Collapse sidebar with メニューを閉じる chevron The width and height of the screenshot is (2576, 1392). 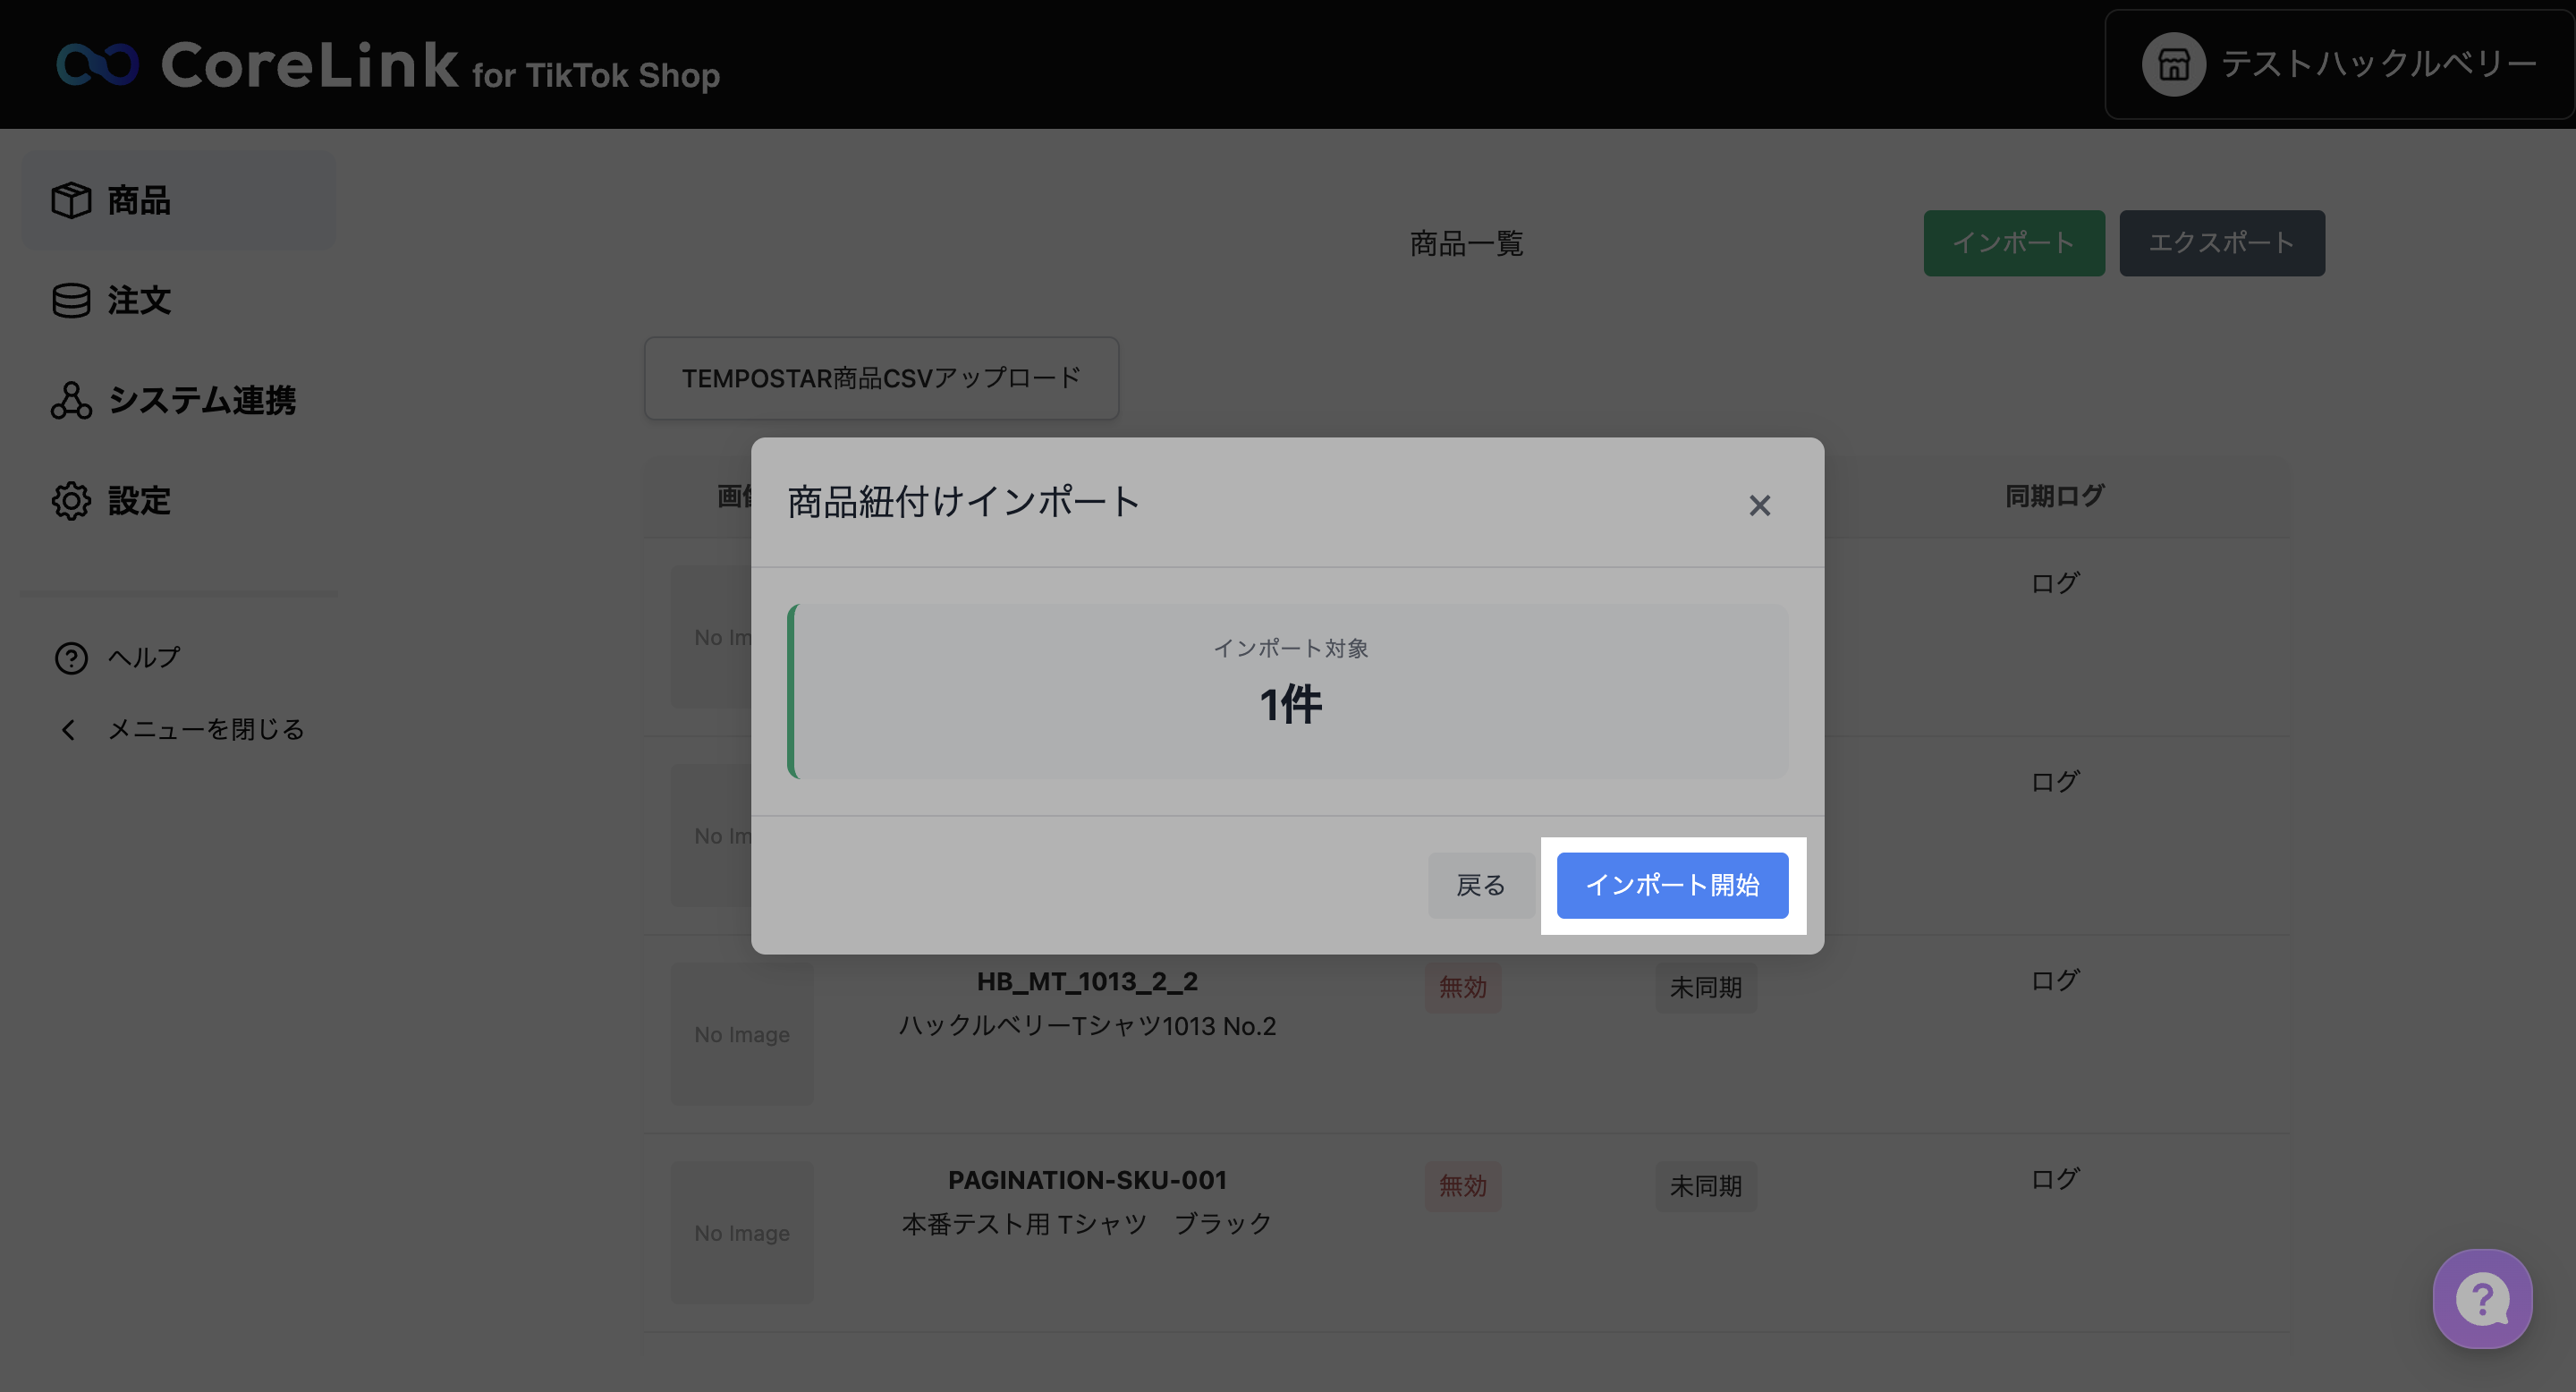point(68,730)
